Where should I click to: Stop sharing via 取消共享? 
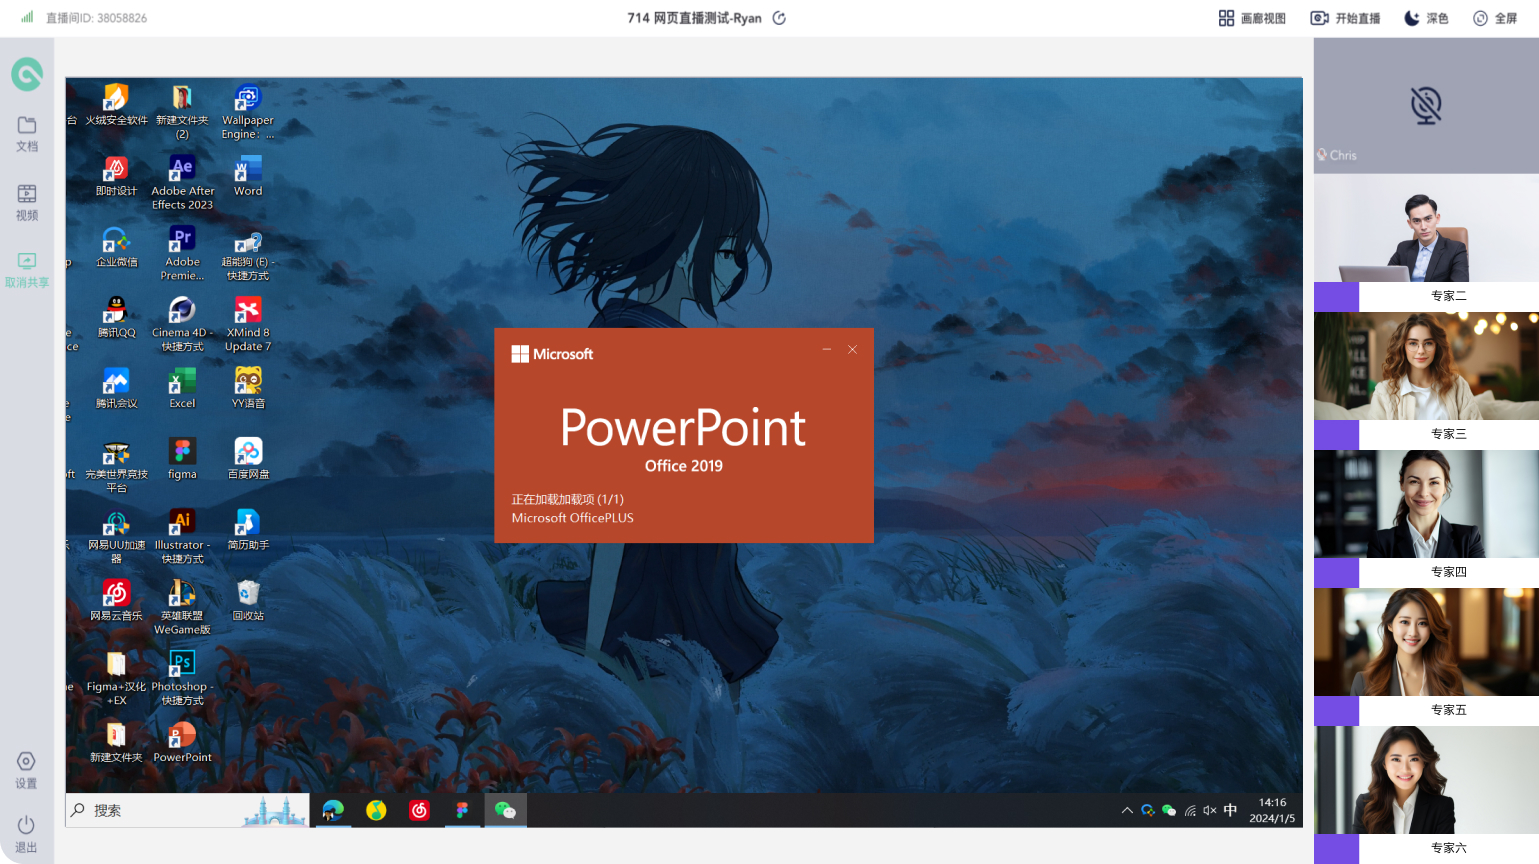click(x=27, y=270)
